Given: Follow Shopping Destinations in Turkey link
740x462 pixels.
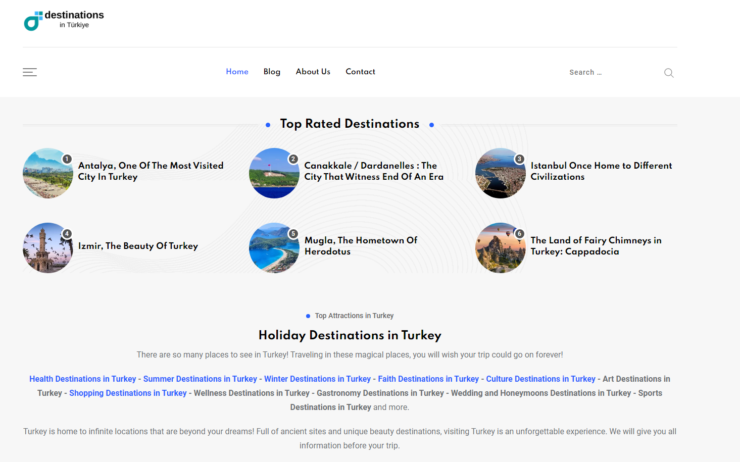Looking at the screenshot, I should (128, 393).
